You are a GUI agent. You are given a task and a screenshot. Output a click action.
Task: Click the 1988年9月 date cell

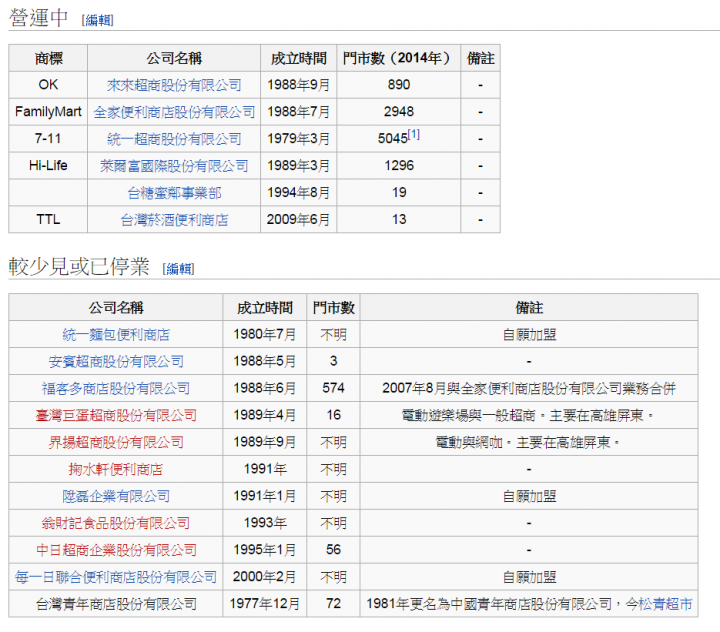point(298,85)
